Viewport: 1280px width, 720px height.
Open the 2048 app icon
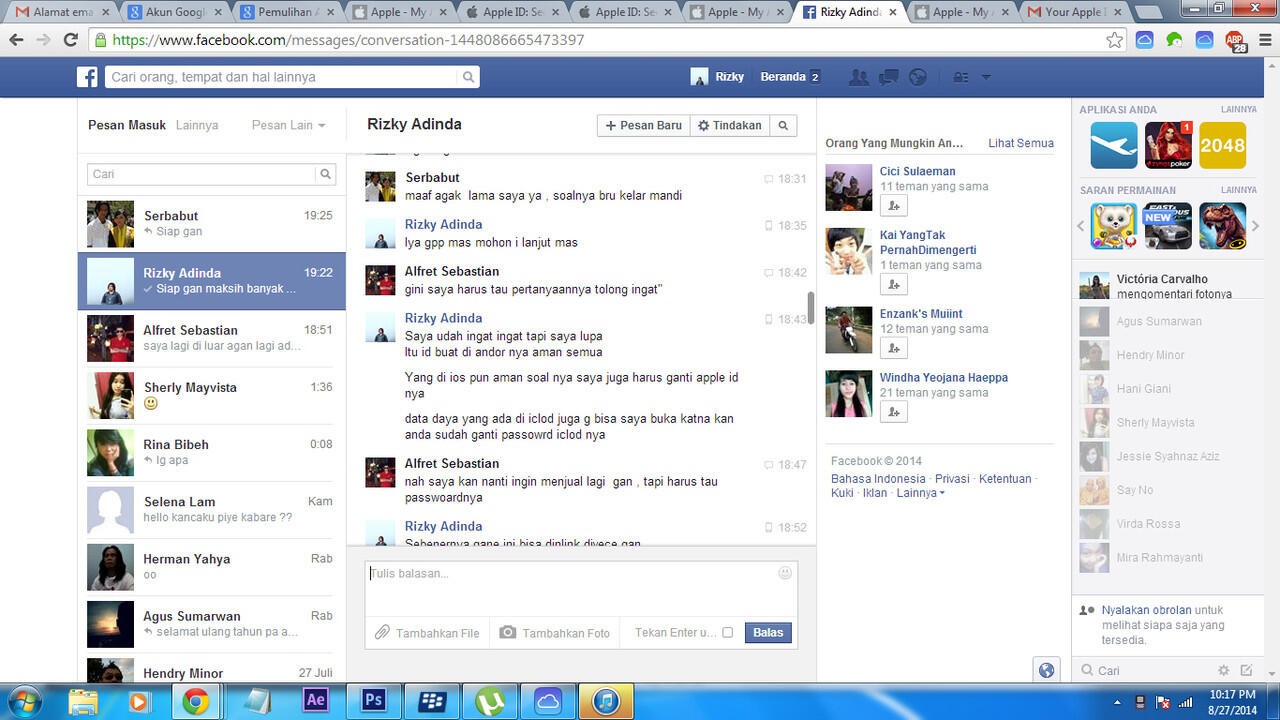point(1222,145)
